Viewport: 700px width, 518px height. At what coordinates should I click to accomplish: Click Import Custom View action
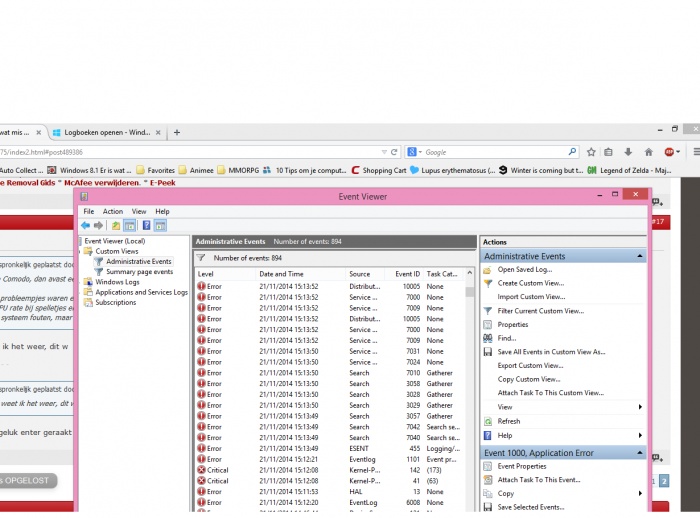531,297
